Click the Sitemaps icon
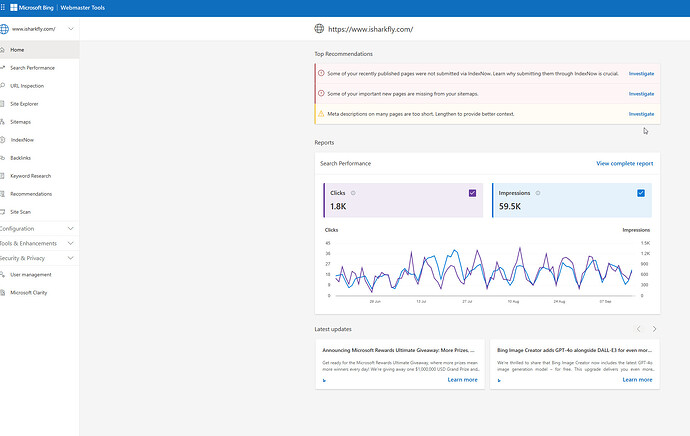 [x=2, y=122]
